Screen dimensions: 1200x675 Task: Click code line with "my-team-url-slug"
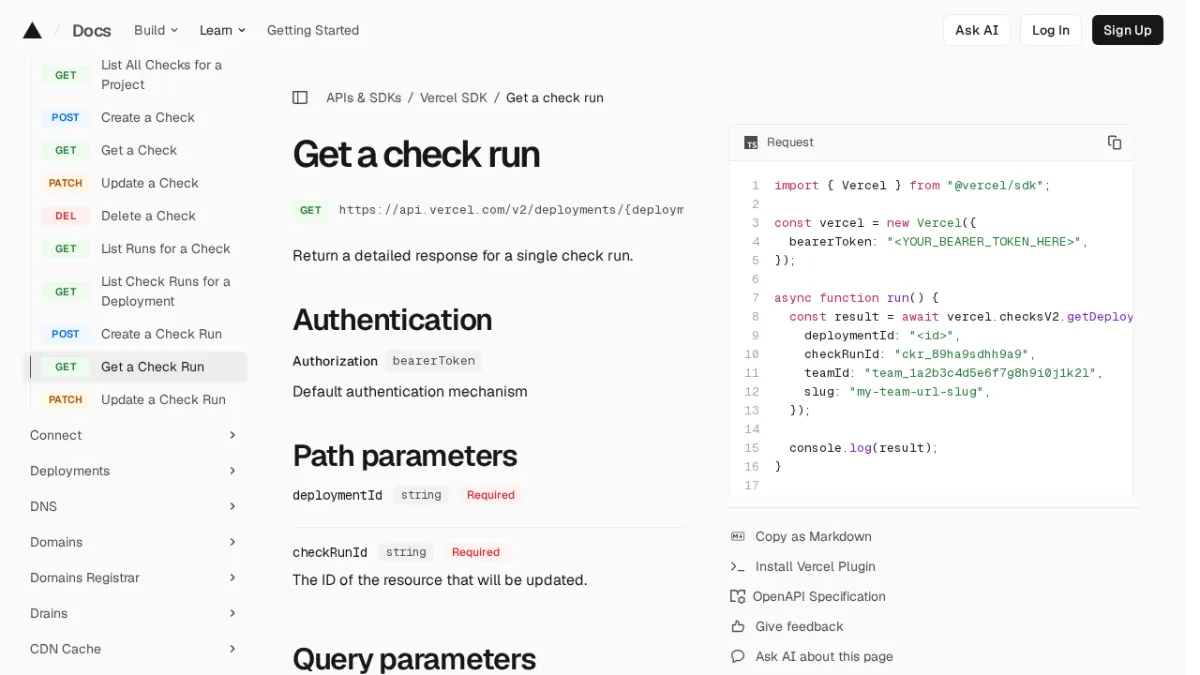tap(897, 392)
